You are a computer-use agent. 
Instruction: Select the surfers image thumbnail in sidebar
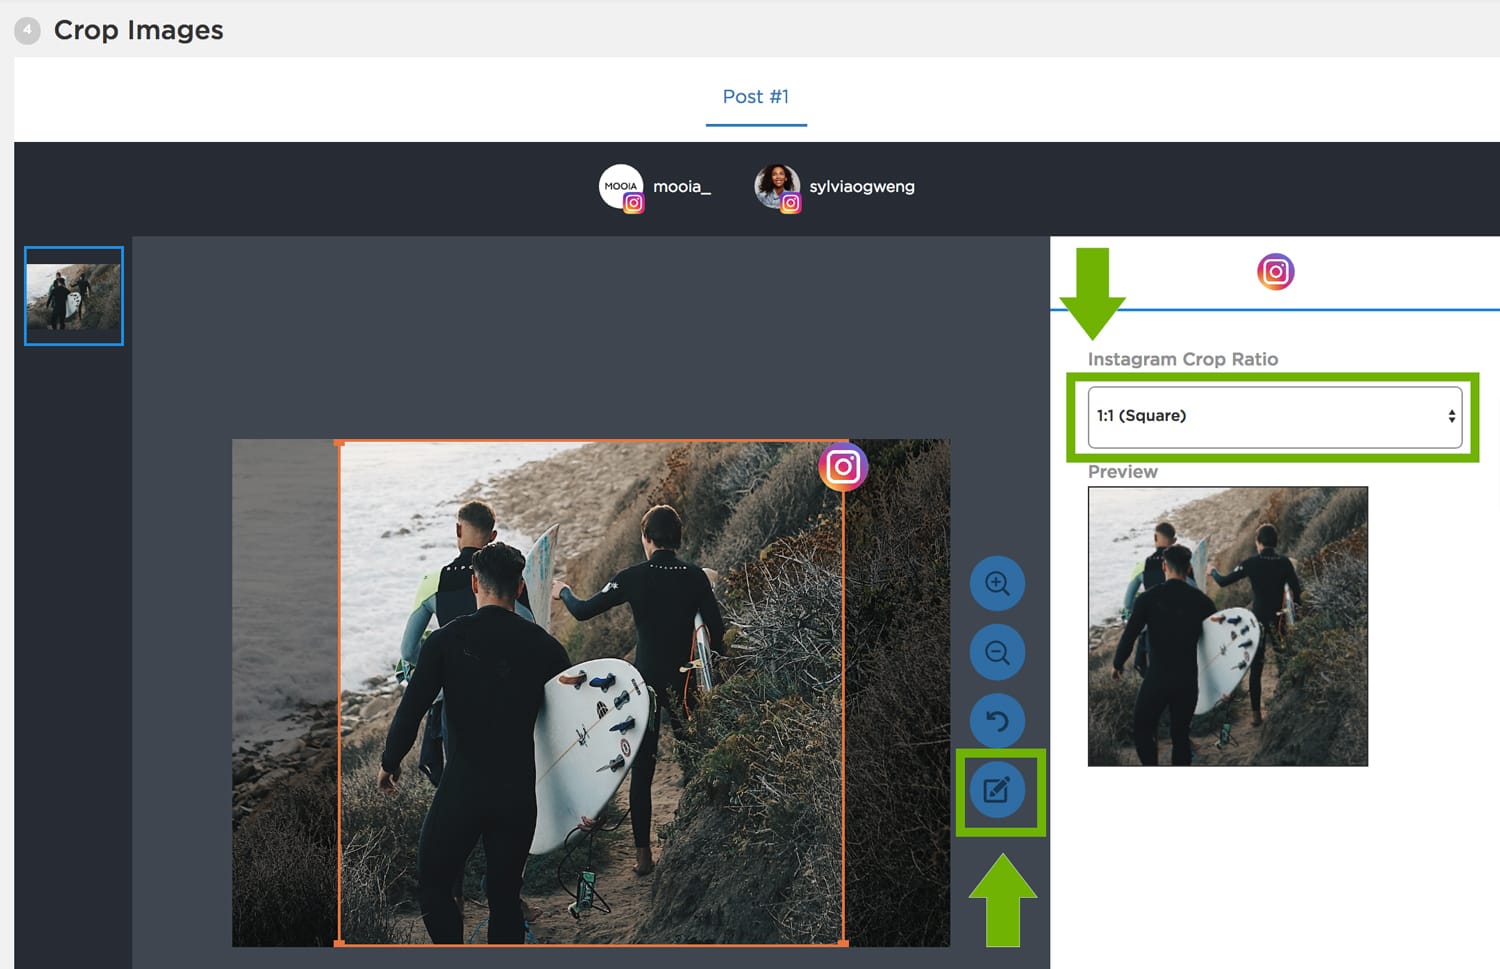tap(74, 296)
